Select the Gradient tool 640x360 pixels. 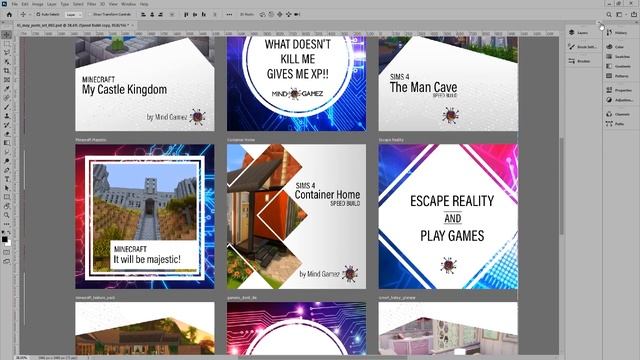(x=7, y=143)
